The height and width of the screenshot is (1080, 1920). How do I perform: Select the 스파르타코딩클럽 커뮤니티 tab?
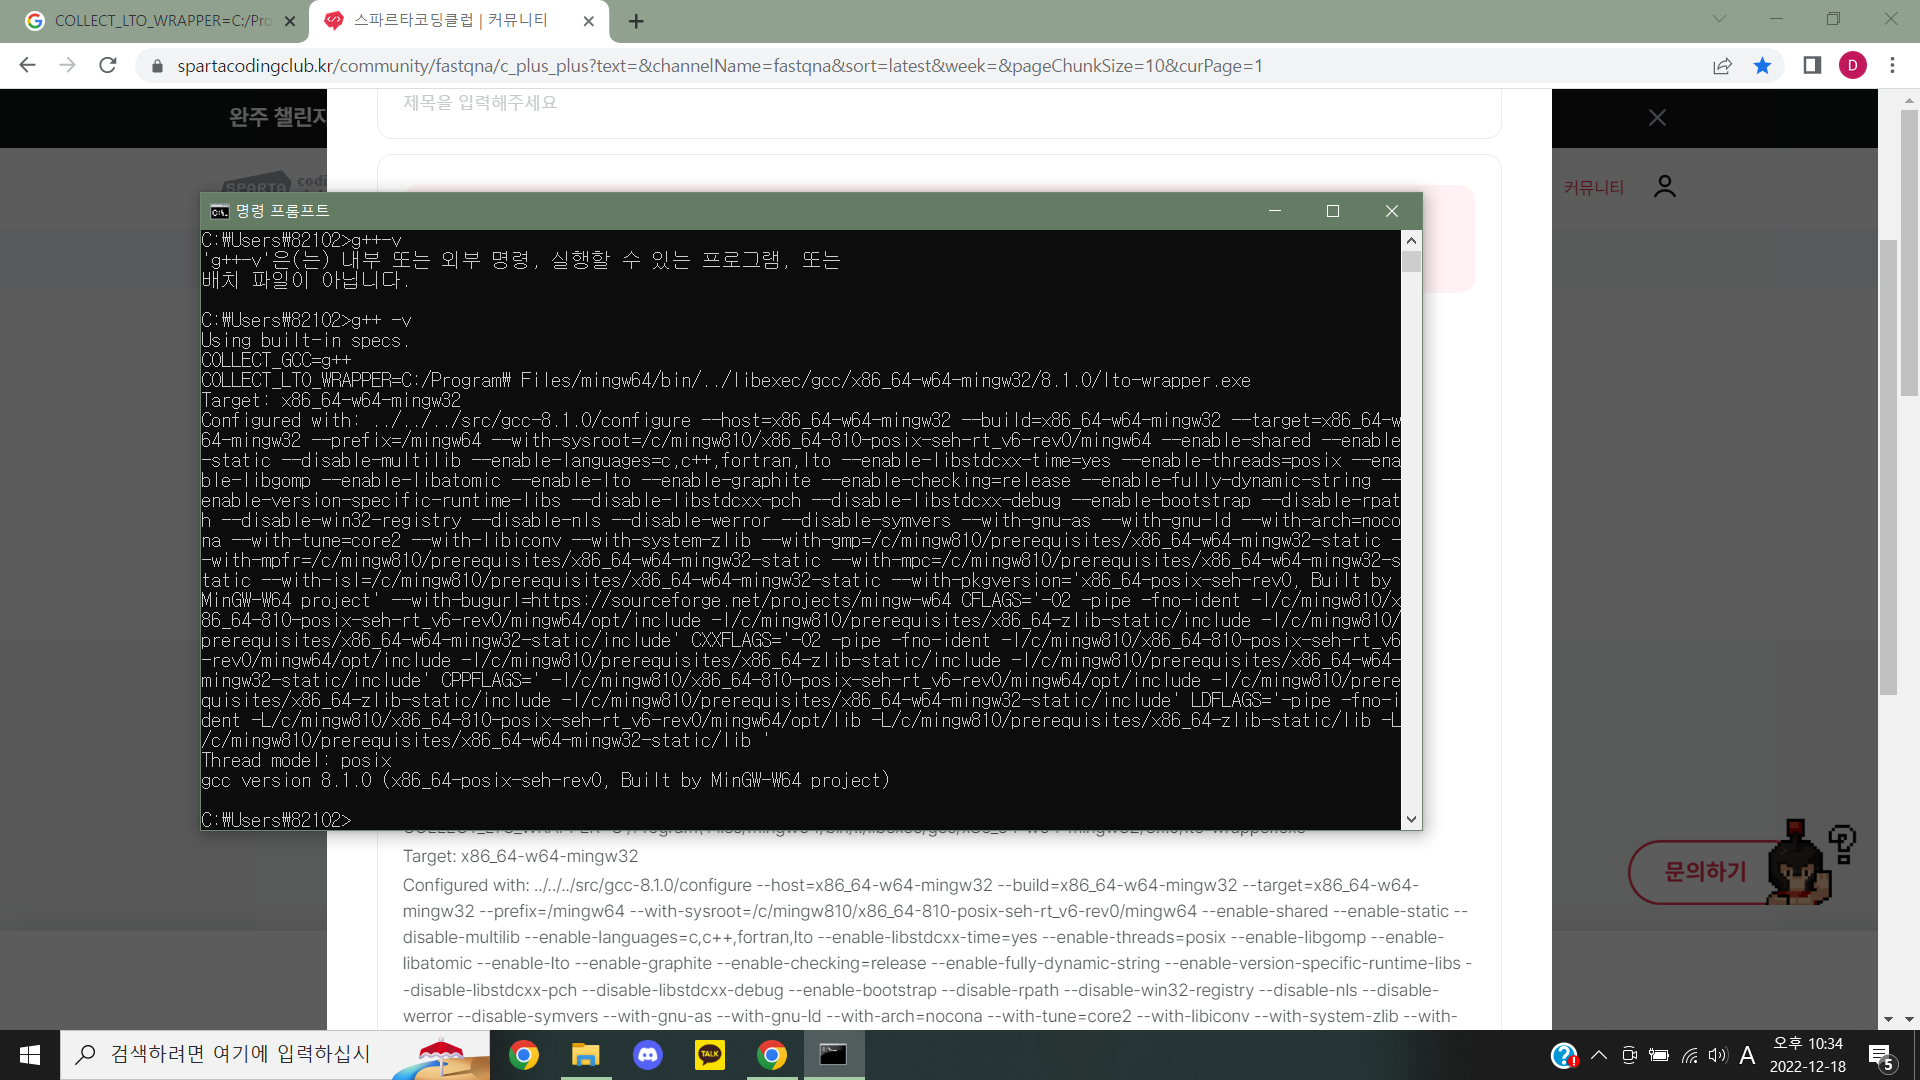click(459, 21)
